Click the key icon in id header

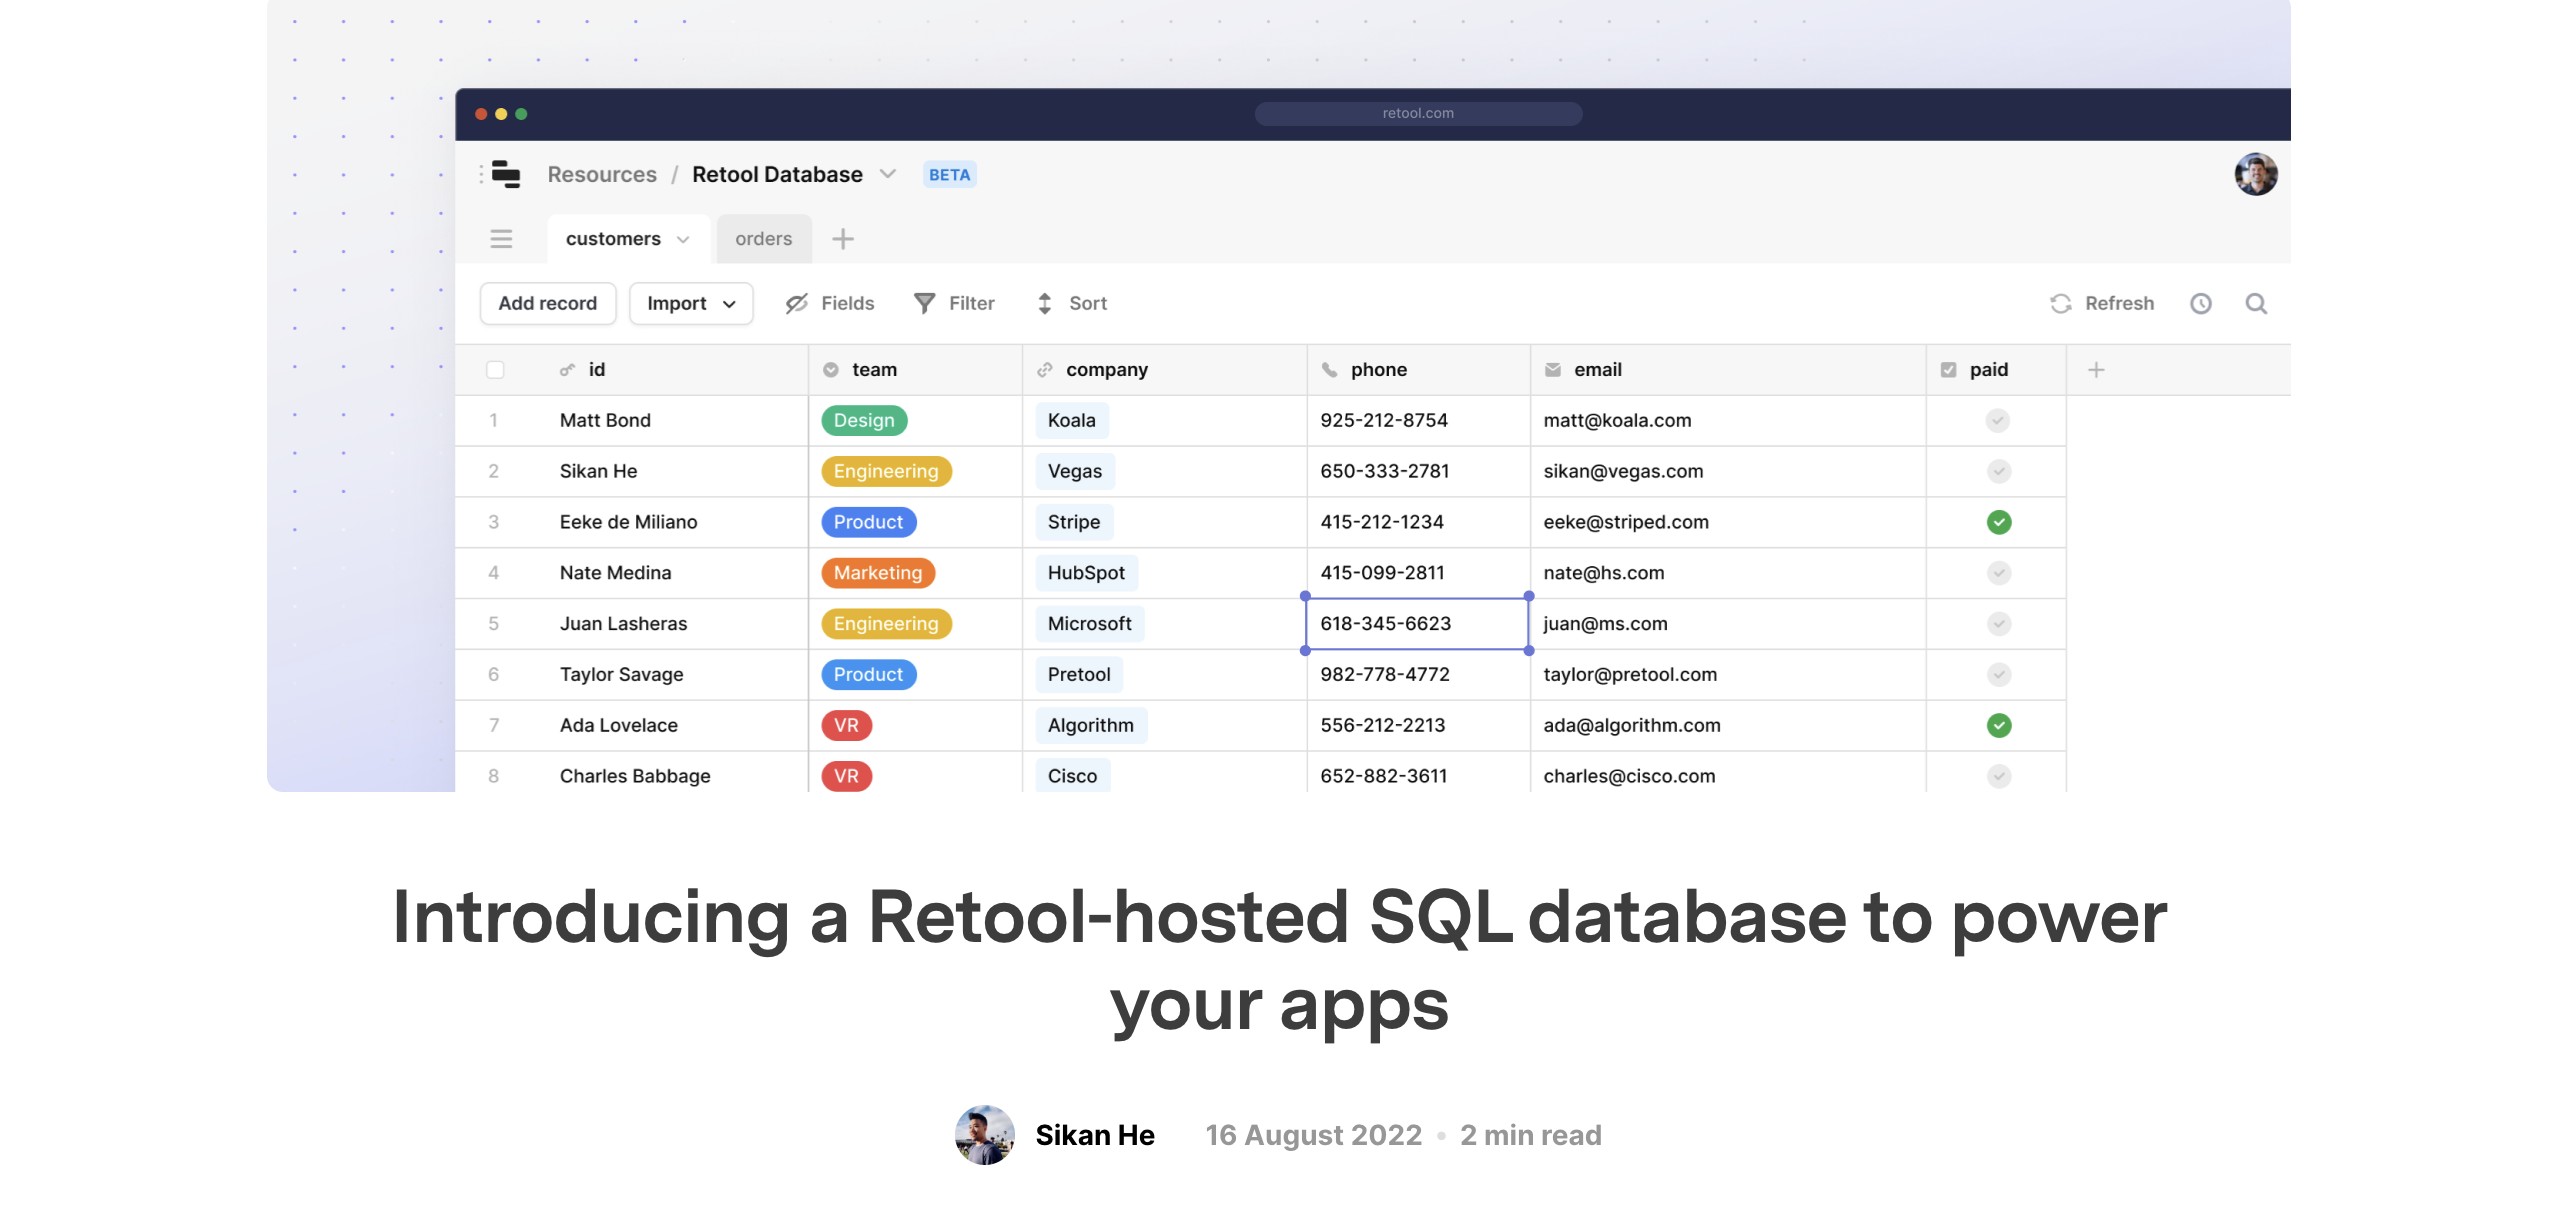pos(567,370)
